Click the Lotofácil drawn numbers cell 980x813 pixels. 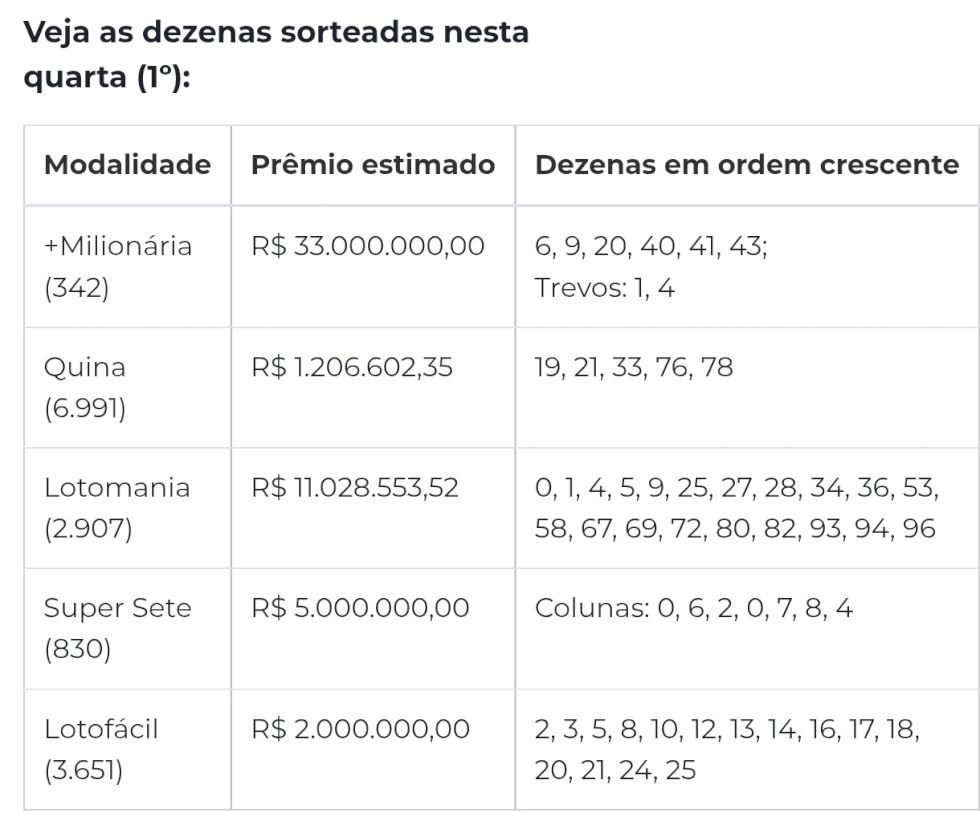point(747,749)
